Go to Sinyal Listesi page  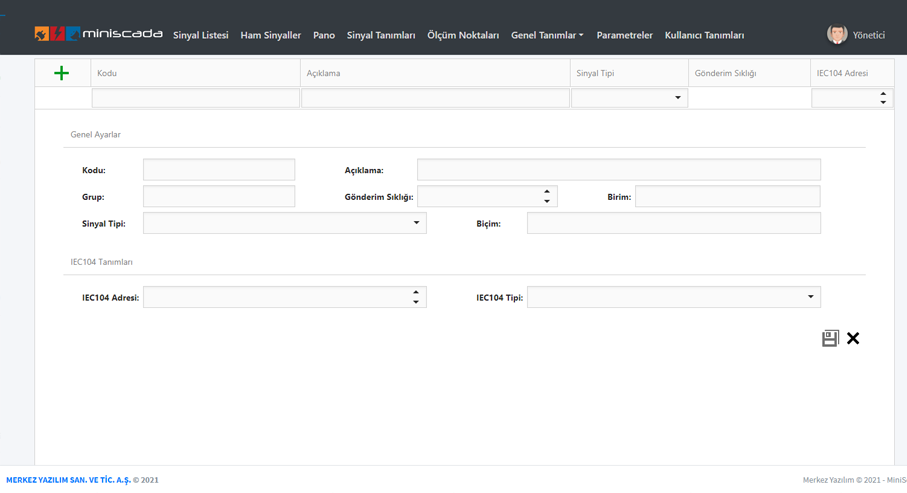pos(200,35)
